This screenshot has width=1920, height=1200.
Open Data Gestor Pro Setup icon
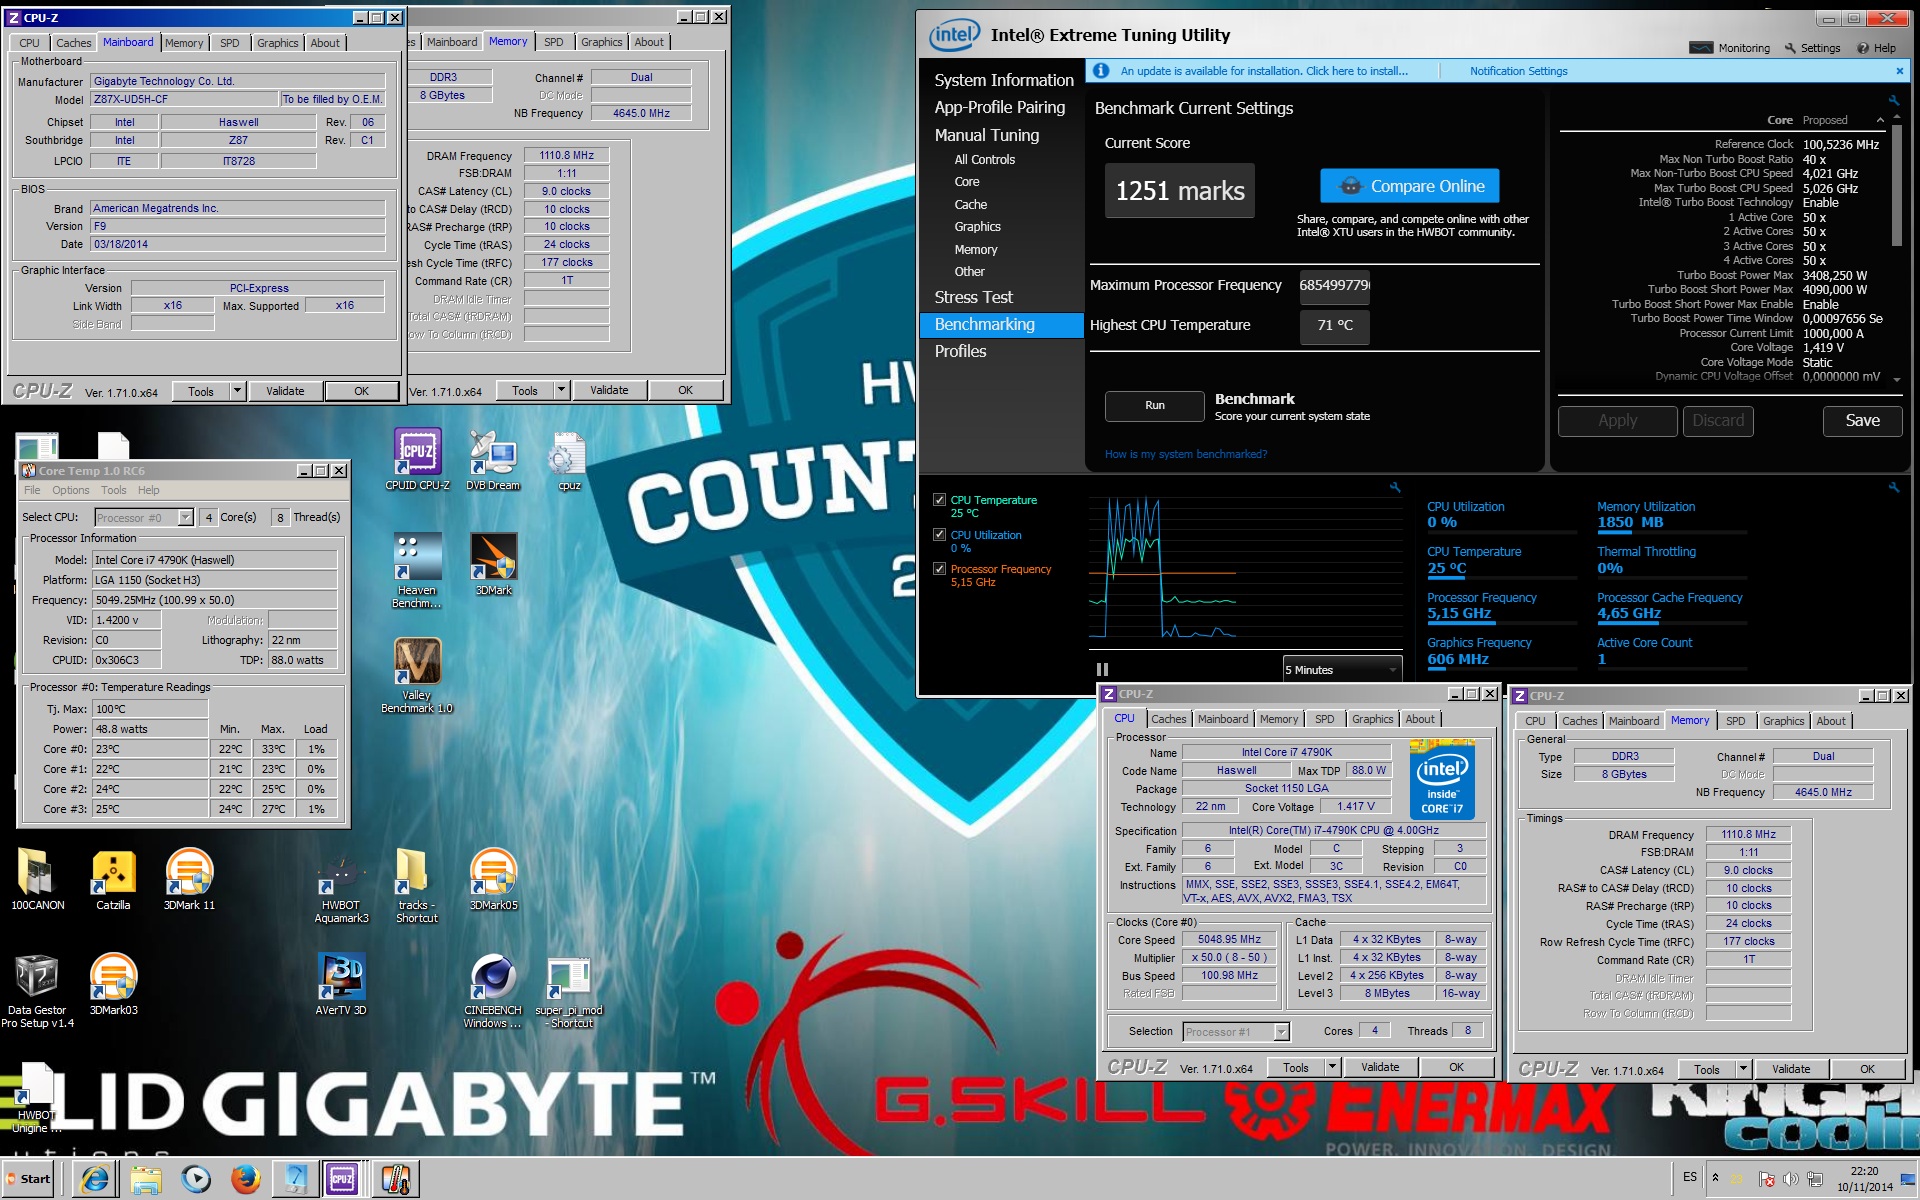tap(37, 990)
